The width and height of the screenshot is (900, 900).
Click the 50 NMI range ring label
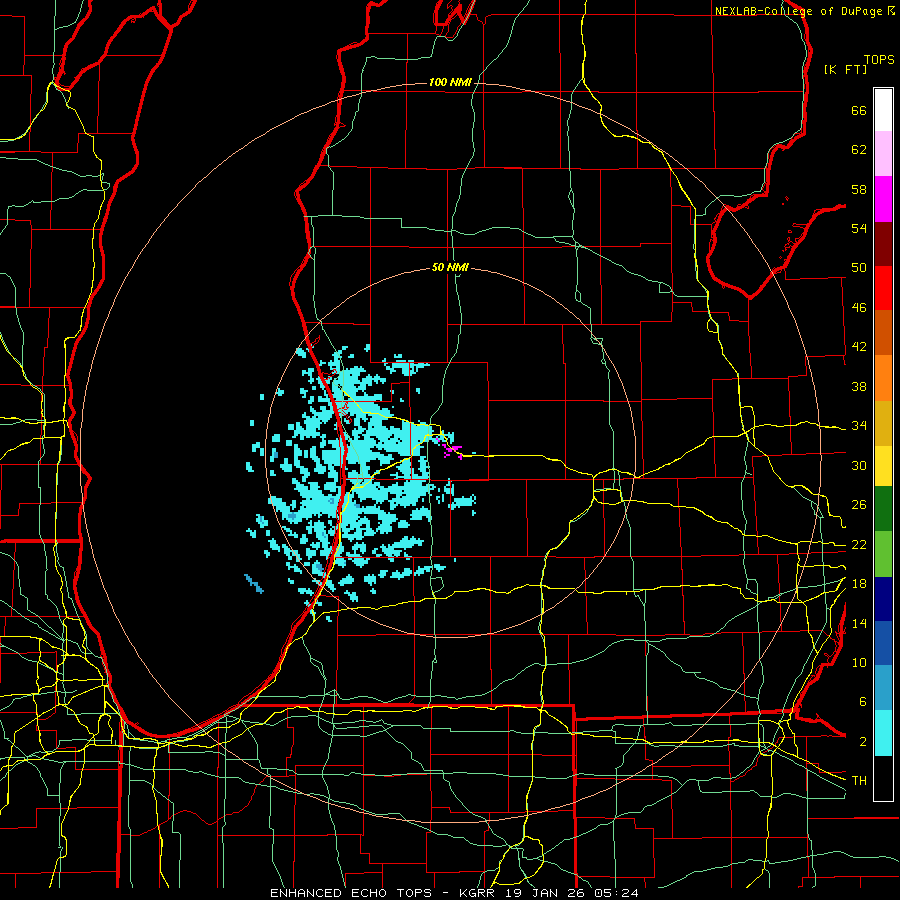coord(450,267)
